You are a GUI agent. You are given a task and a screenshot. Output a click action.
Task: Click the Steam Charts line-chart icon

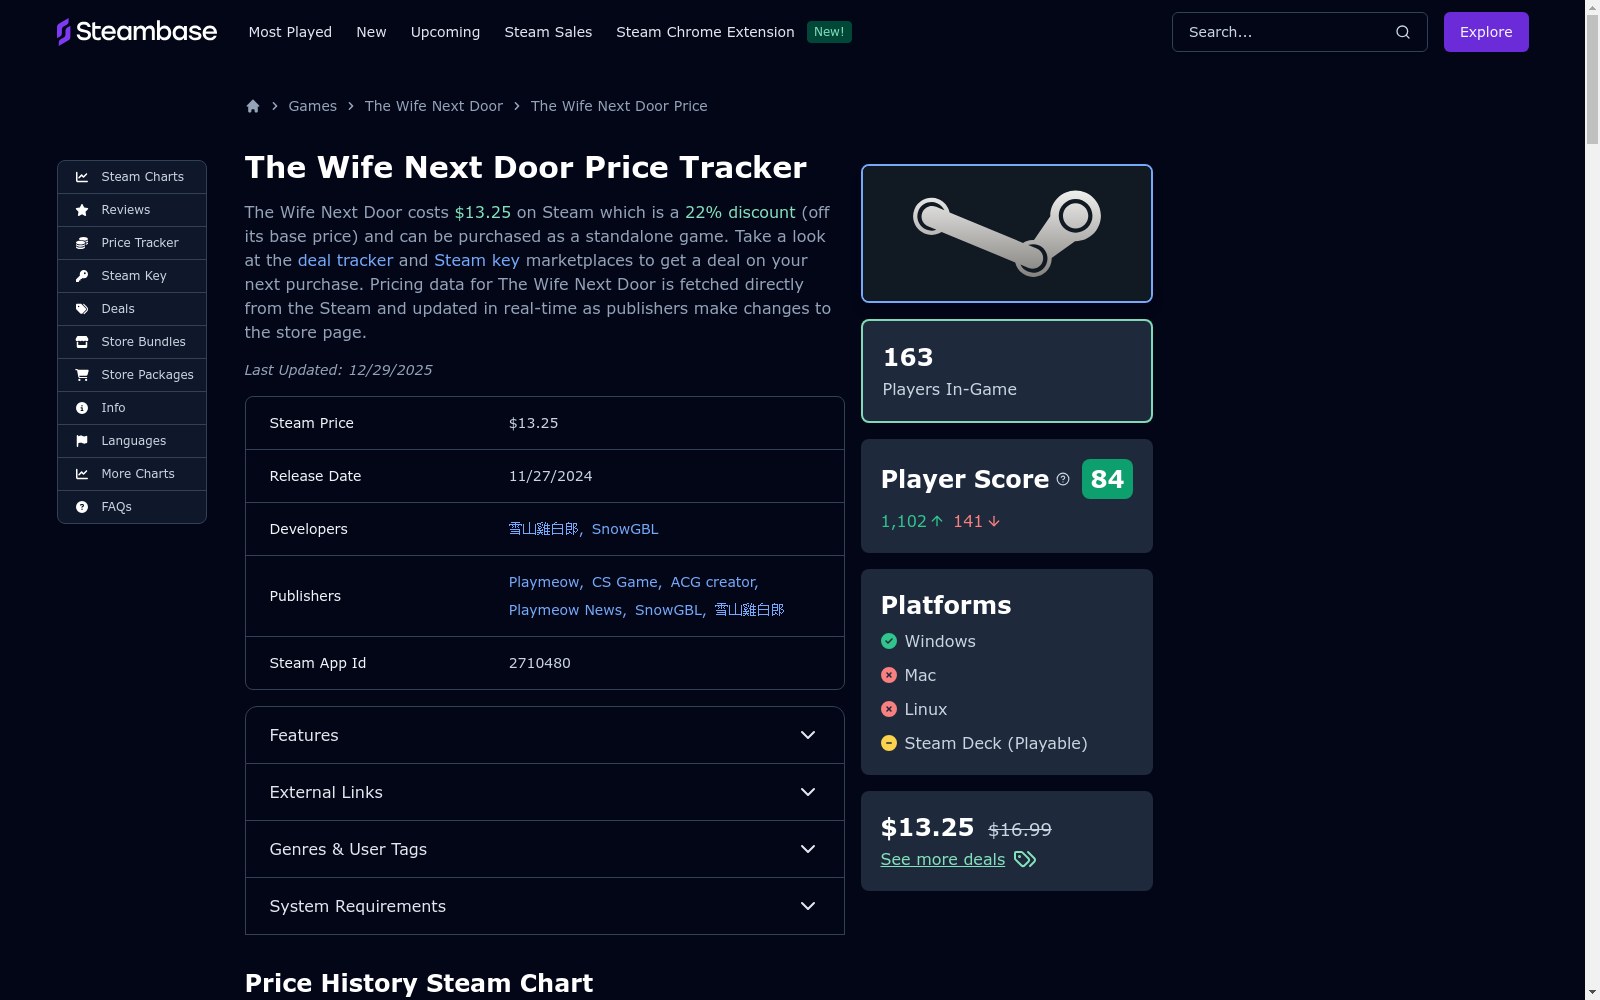pyautogui.click(x=82, y=177)
